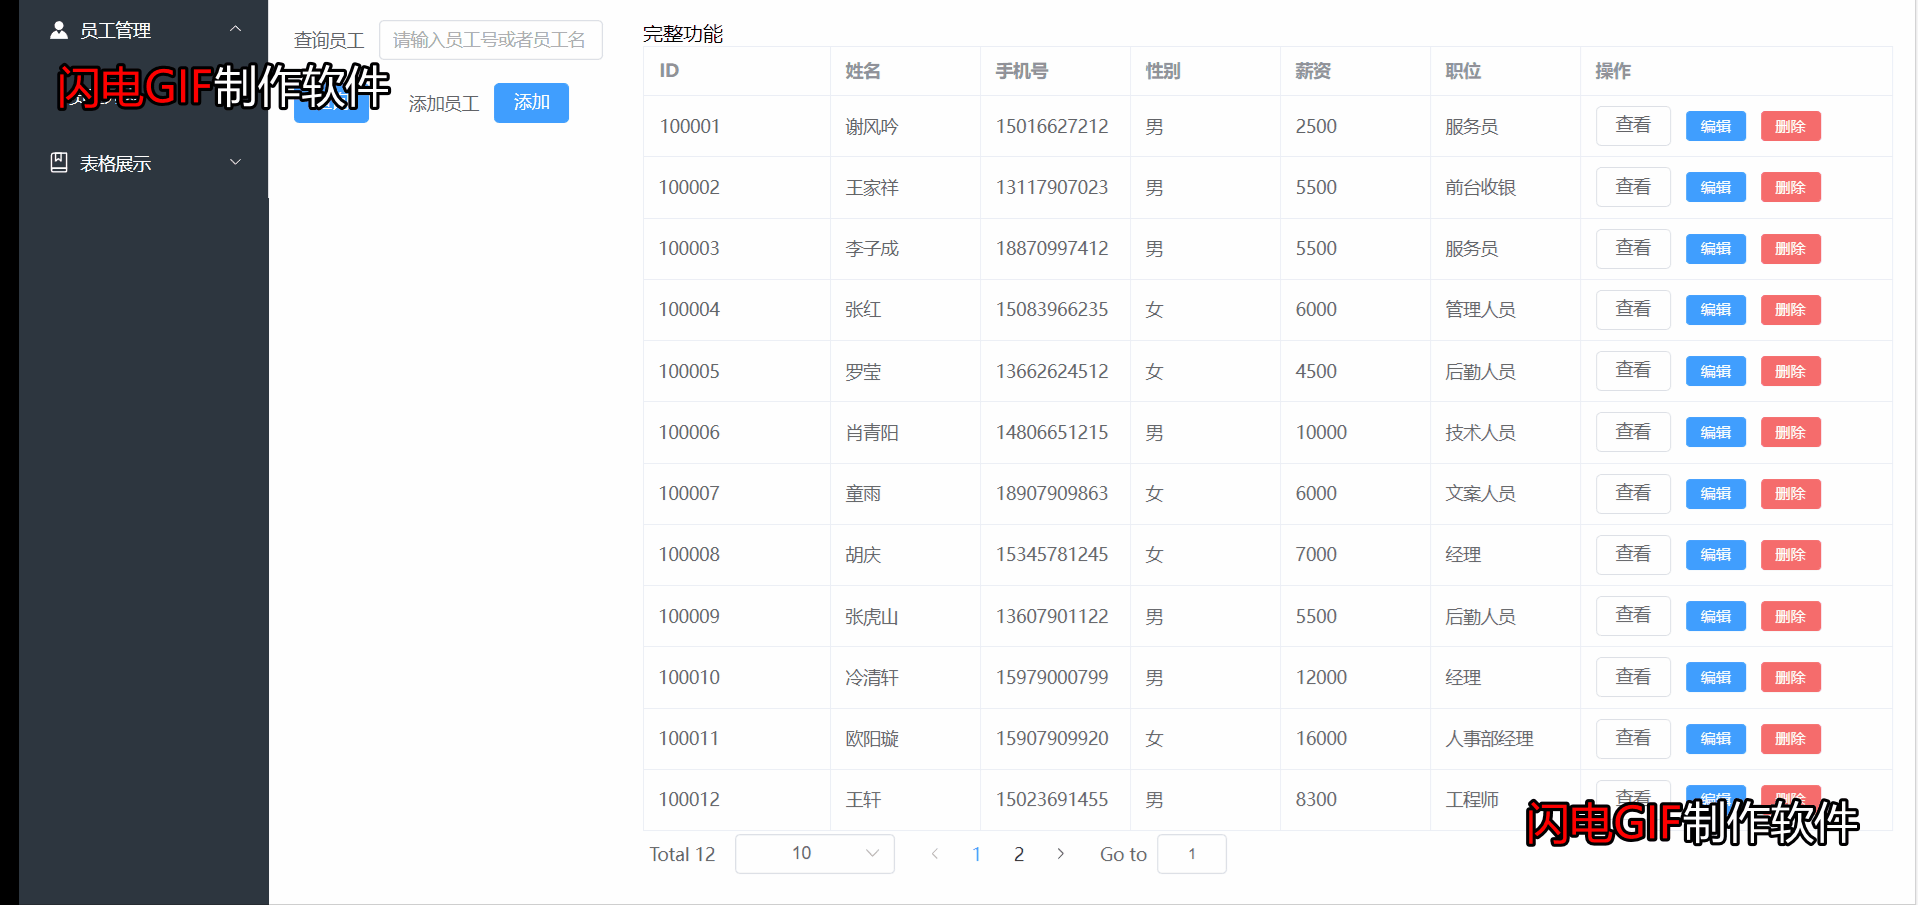Delete employee 肖青阳 row
The image size is (1918, 905).
coord(1791,432)
